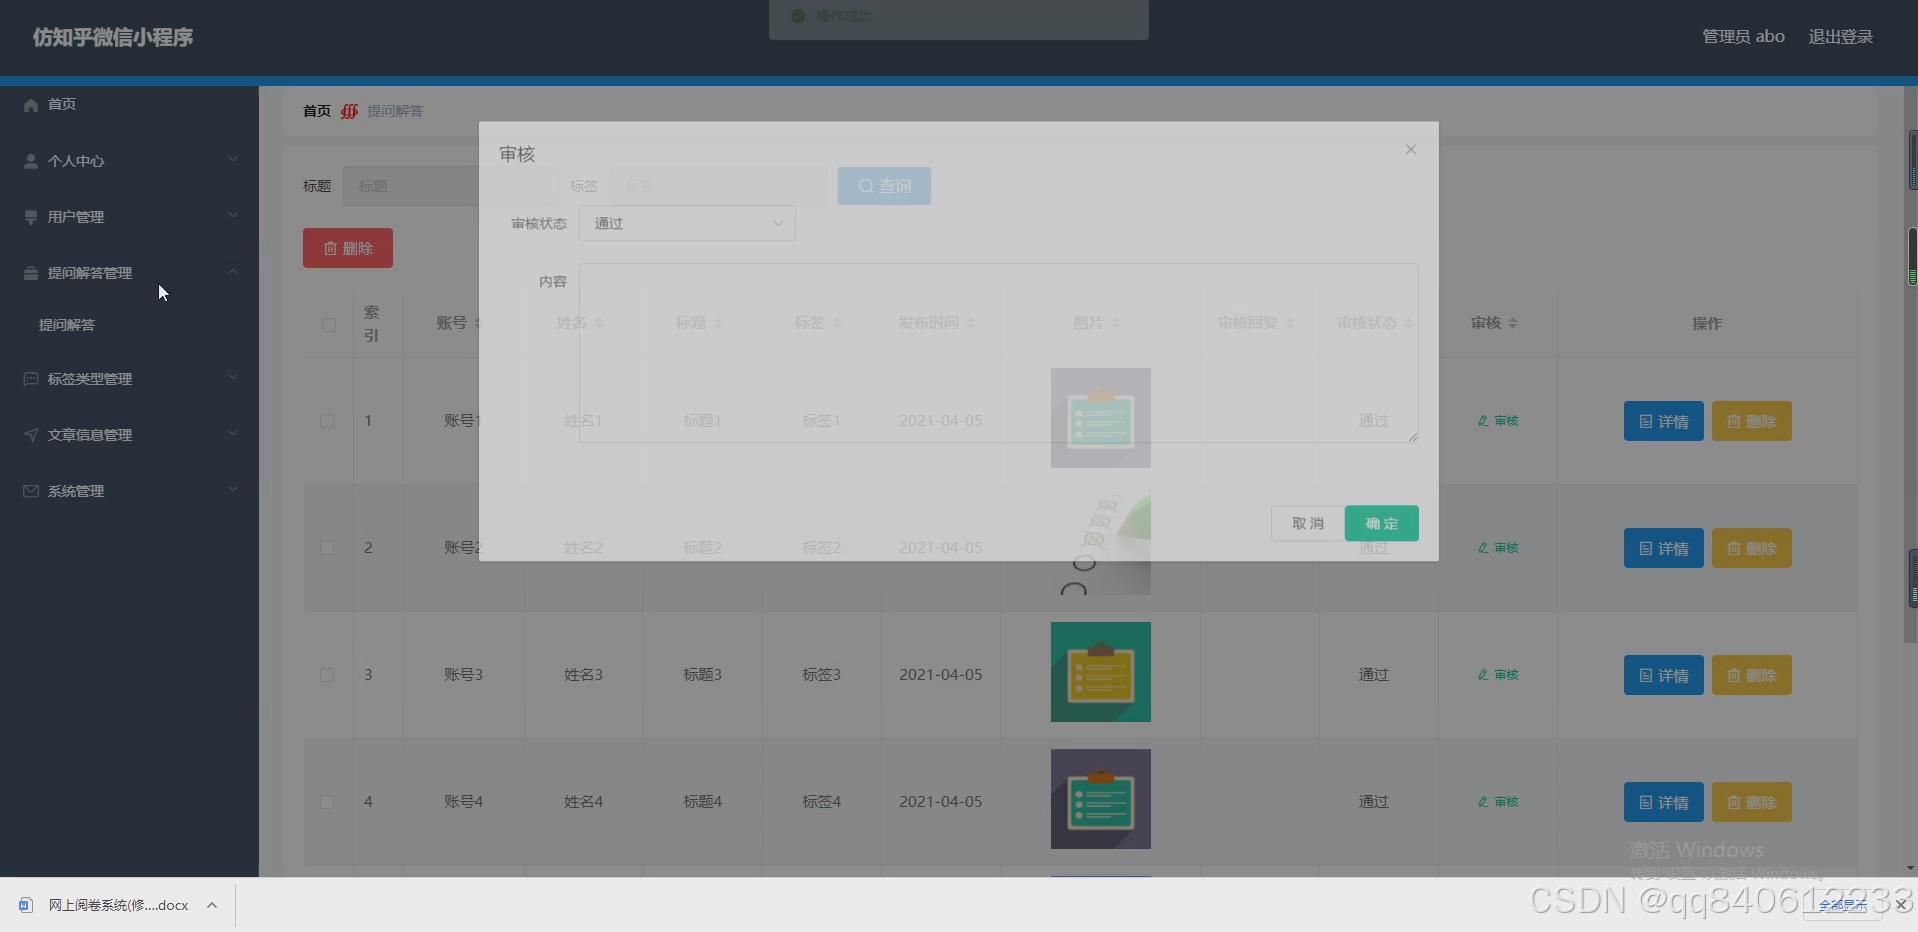Check the checkbox for row 1
1918x932 pixels.
[327, 421]
